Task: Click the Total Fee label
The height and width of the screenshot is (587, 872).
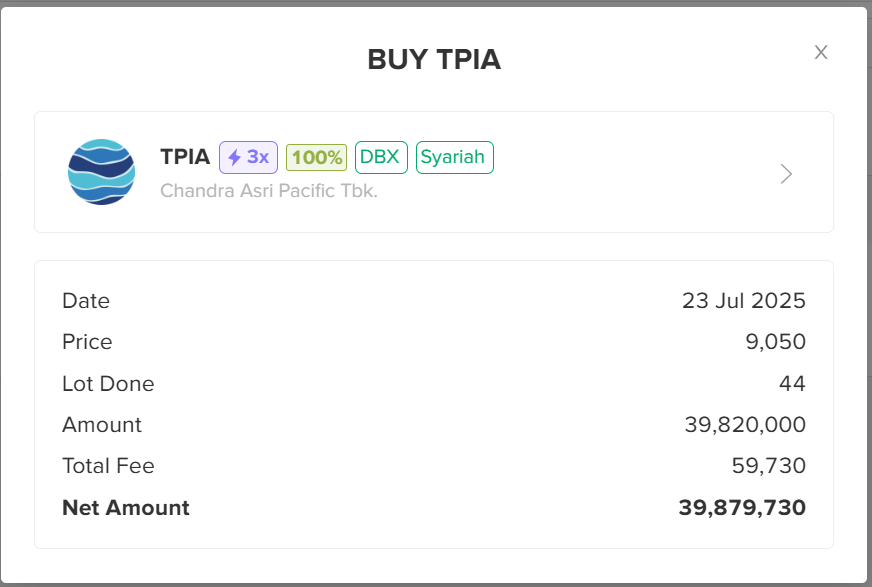Action: point(108,466)
